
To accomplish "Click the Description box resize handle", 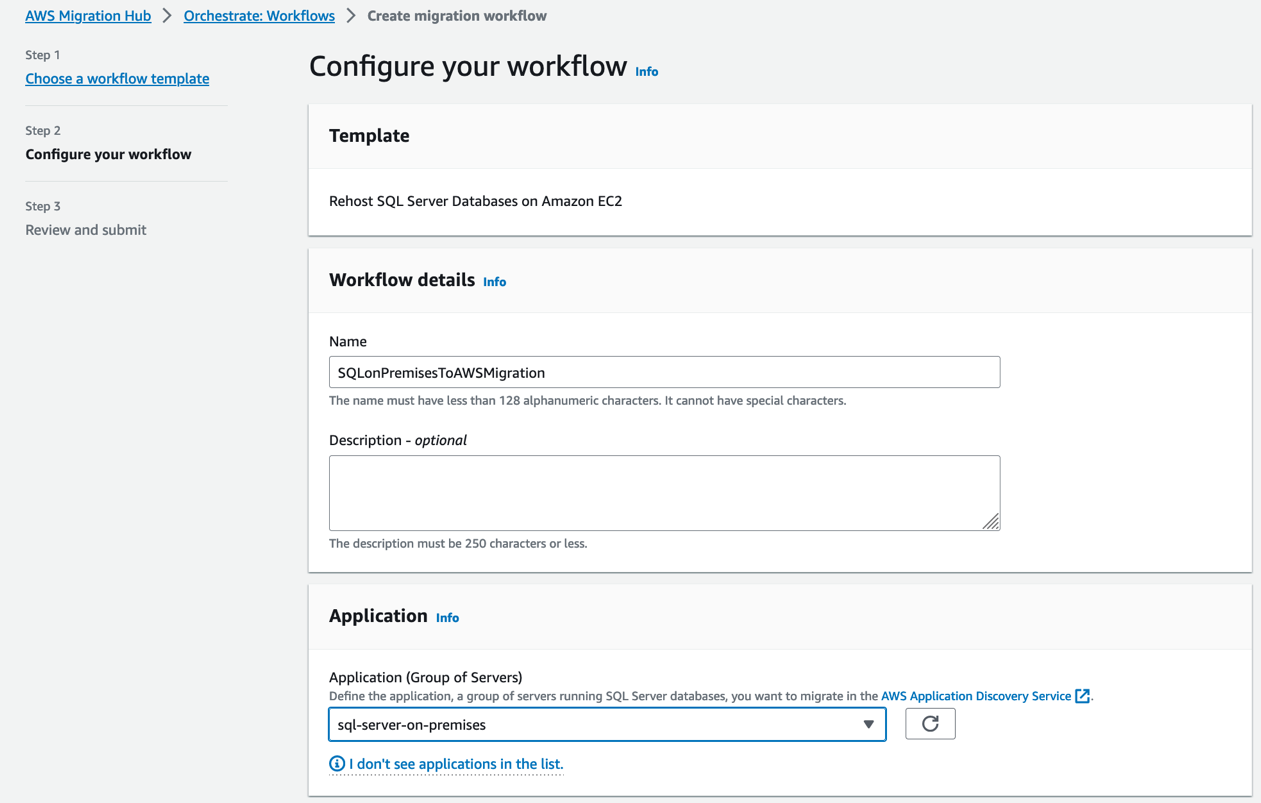I will 990,521.
